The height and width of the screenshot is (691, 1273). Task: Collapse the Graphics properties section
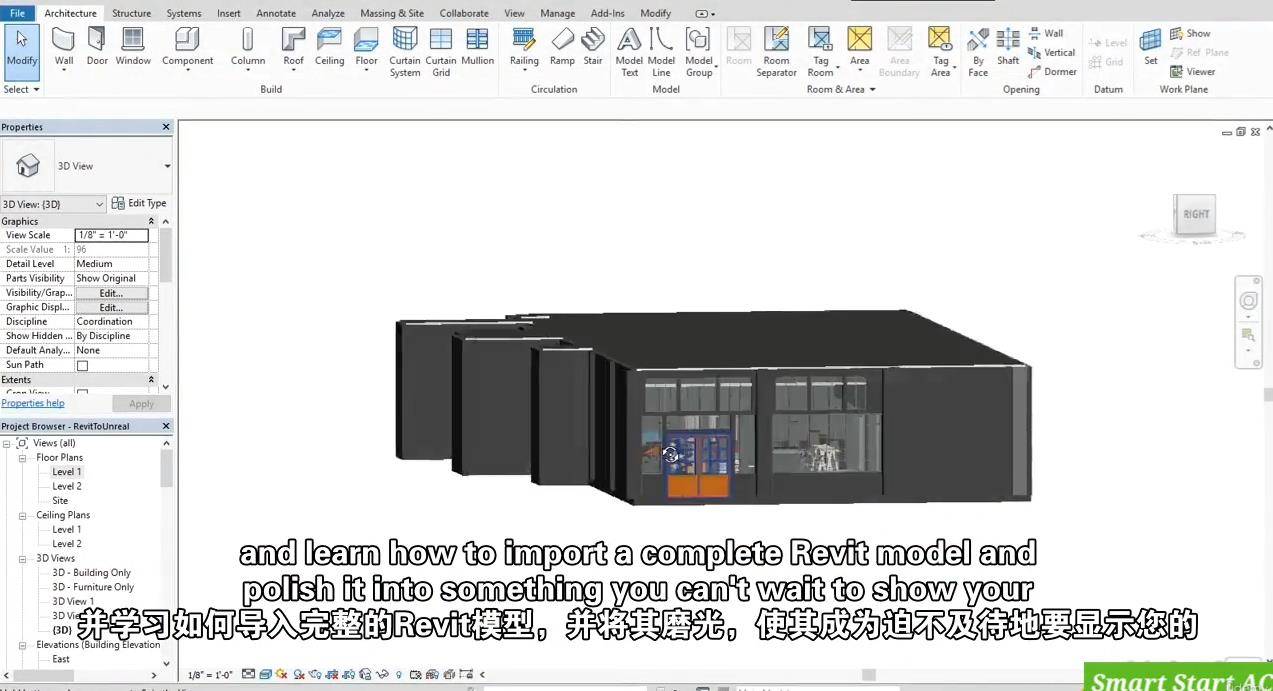(152, 221)
